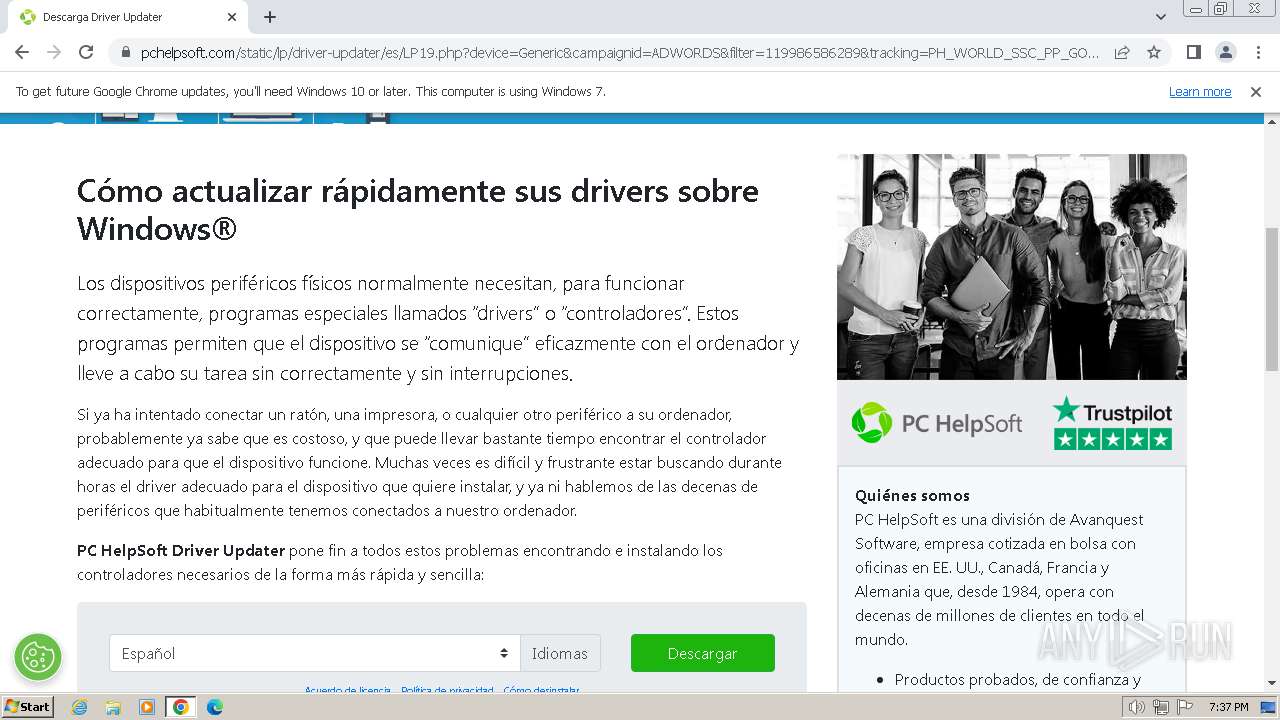Click the Quiénes somos heading
The width and height of the screenshot is (1280, 720).
point(912,495)
